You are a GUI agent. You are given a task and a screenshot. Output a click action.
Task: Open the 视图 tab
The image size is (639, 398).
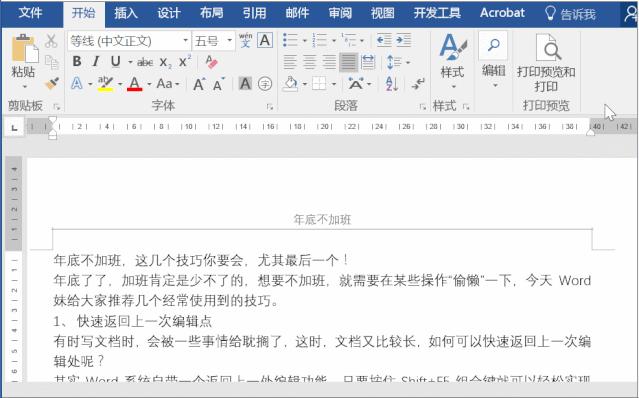pos(382,13)
